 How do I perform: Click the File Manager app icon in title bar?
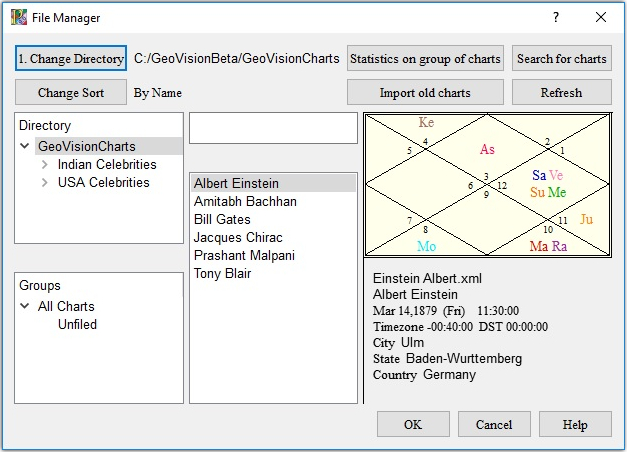pos(19,17)
